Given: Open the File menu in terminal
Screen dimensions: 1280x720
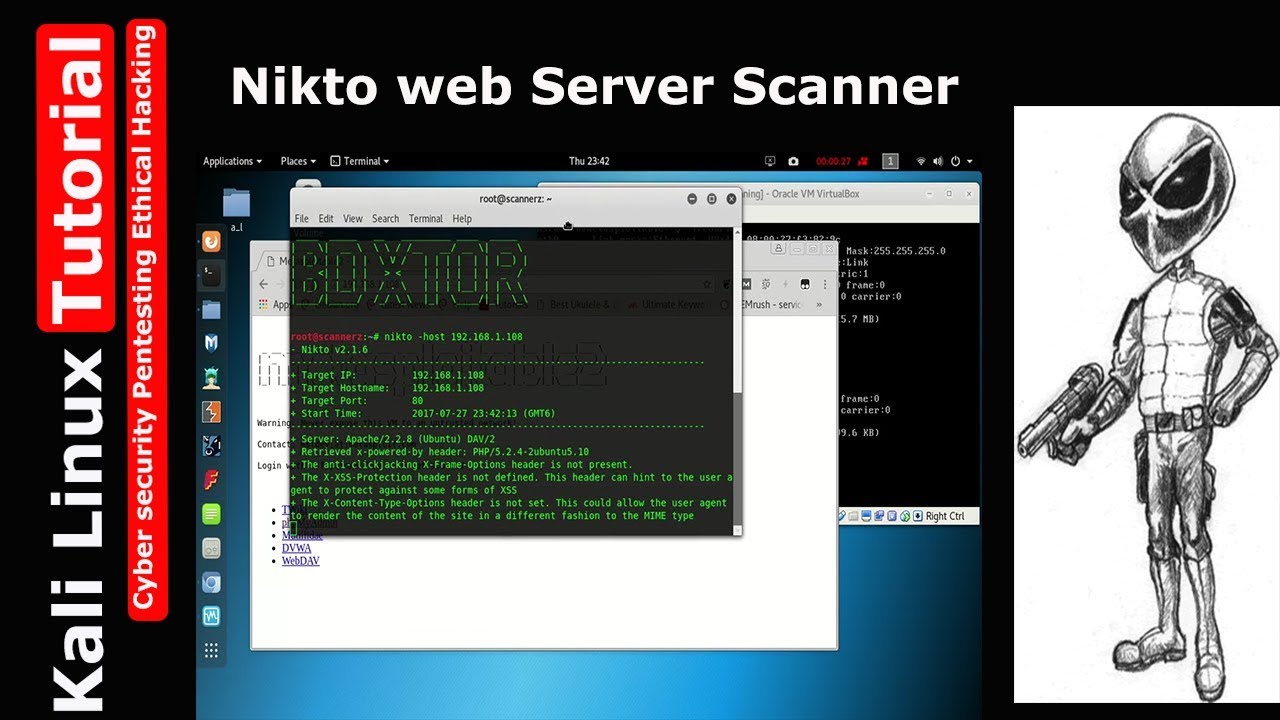Looking at the screenshot, I should pos(301,218).
